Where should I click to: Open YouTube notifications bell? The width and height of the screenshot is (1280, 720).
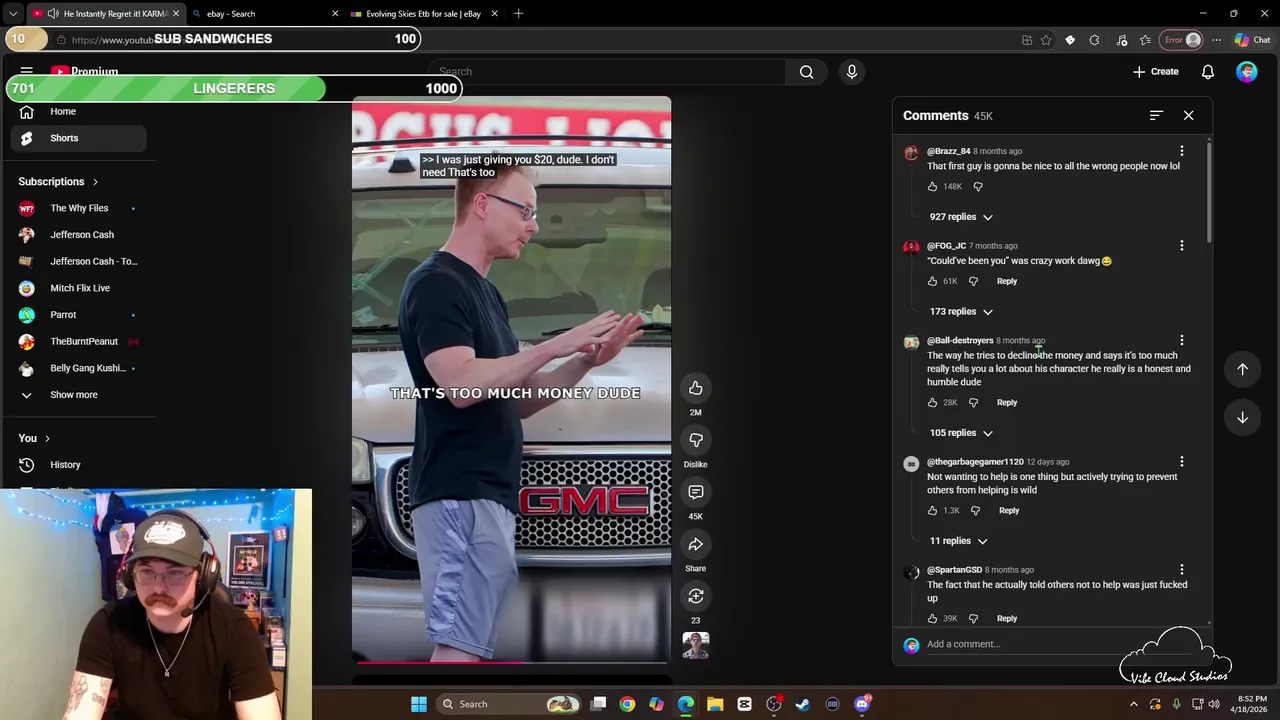click(x=1208, y=72)
